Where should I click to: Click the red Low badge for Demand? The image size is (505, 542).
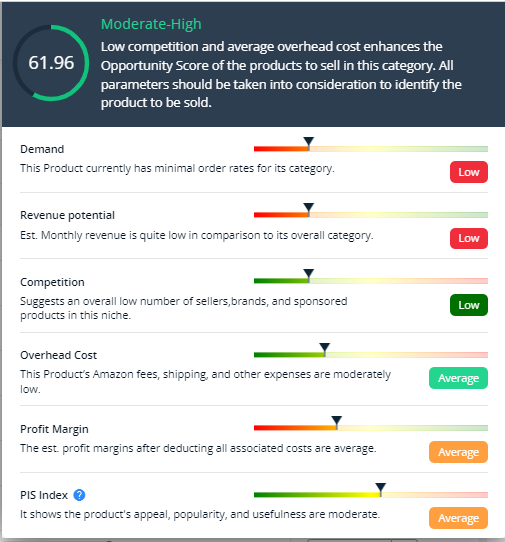click(469, 172)
